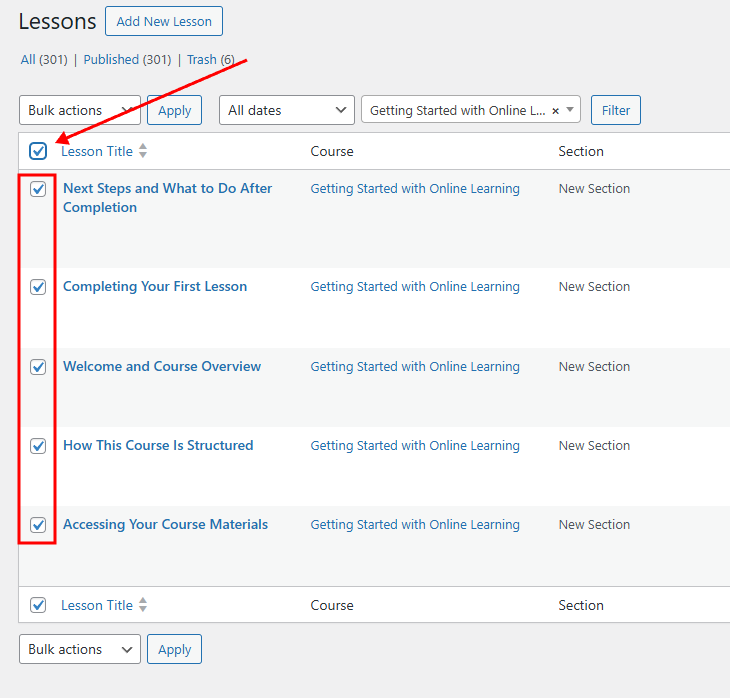Toggle the select-all checkbox in table header
The width and height of the screenshot is (730, 698).
tap(38, 151)
